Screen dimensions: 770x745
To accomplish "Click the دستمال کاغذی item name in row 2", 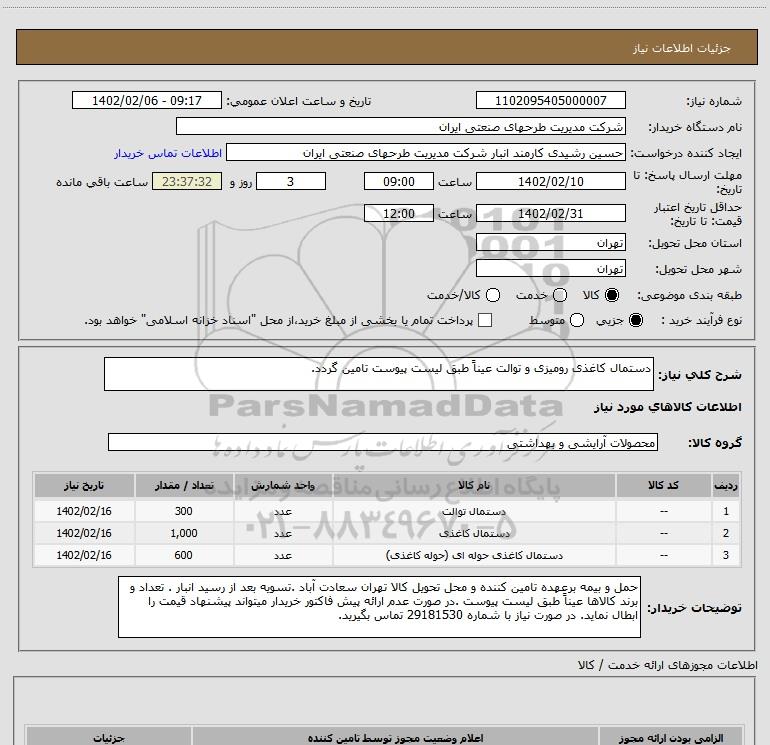I will [474, 533].
